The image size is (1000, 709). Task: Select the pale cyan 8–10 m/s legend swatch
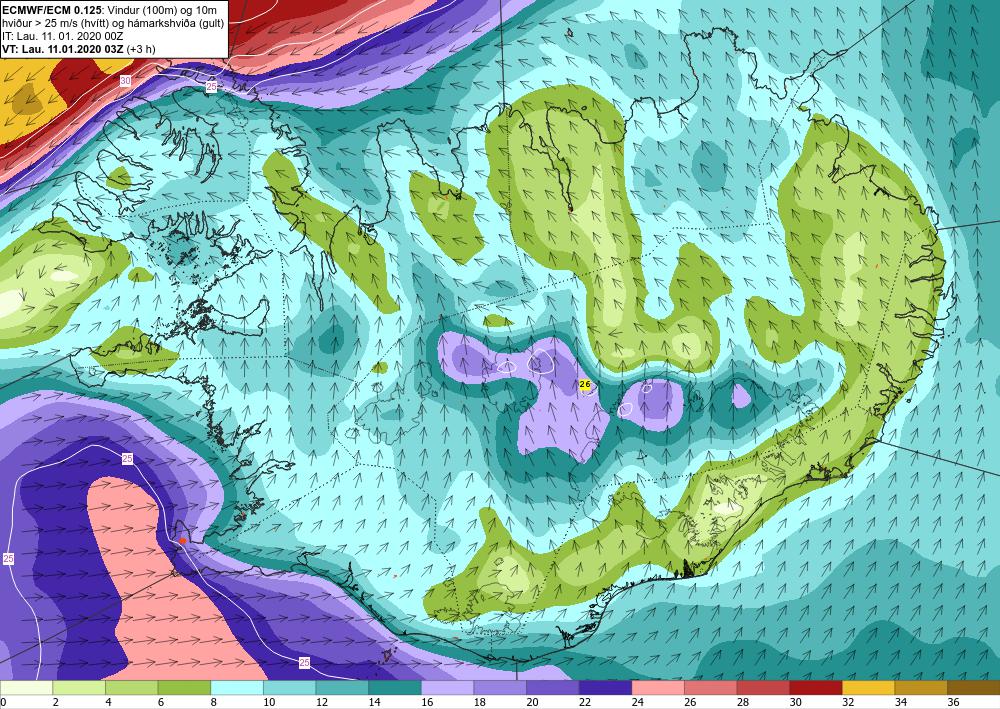pyautogui.click(x=237, y=687)
